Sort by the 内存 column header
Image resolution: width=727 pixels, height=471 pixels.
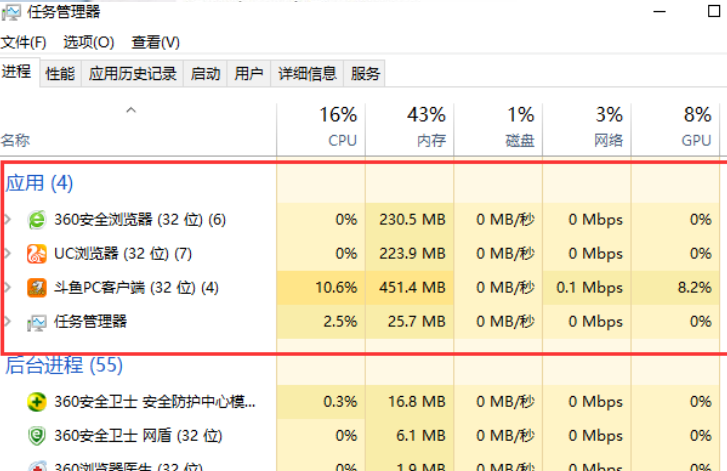410,129
